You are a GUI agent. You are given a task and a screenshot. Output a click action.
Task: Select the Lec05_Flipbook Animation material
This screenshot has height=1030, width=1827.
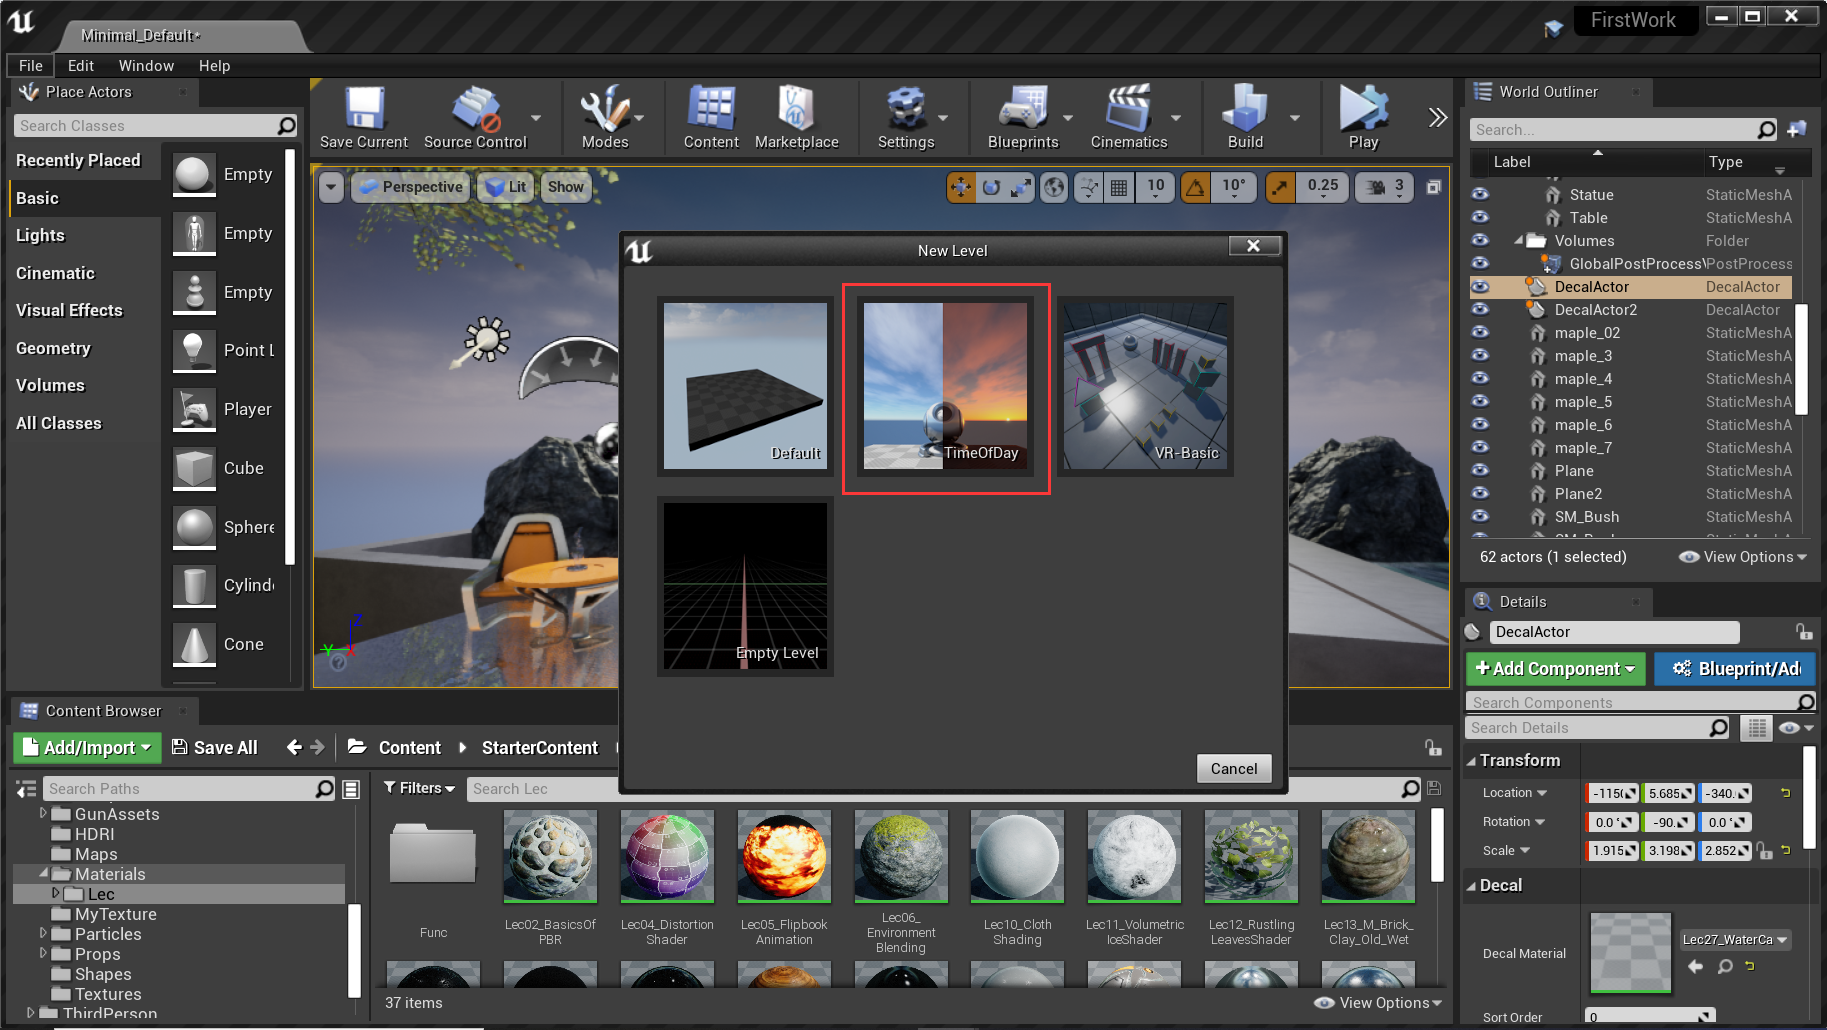point(784,878)
